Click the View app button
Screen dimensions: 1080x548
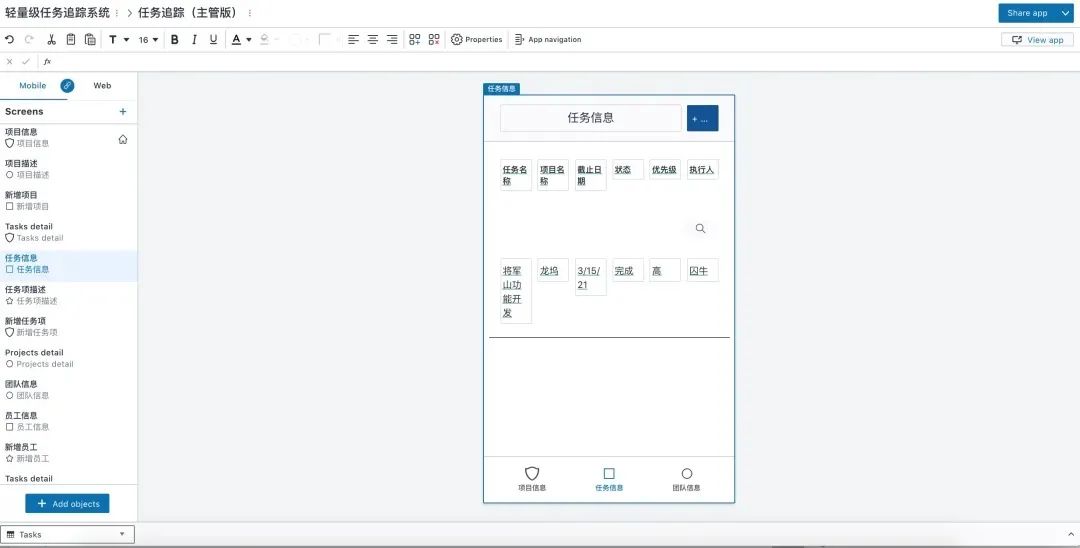click(x=1037, y=40)
